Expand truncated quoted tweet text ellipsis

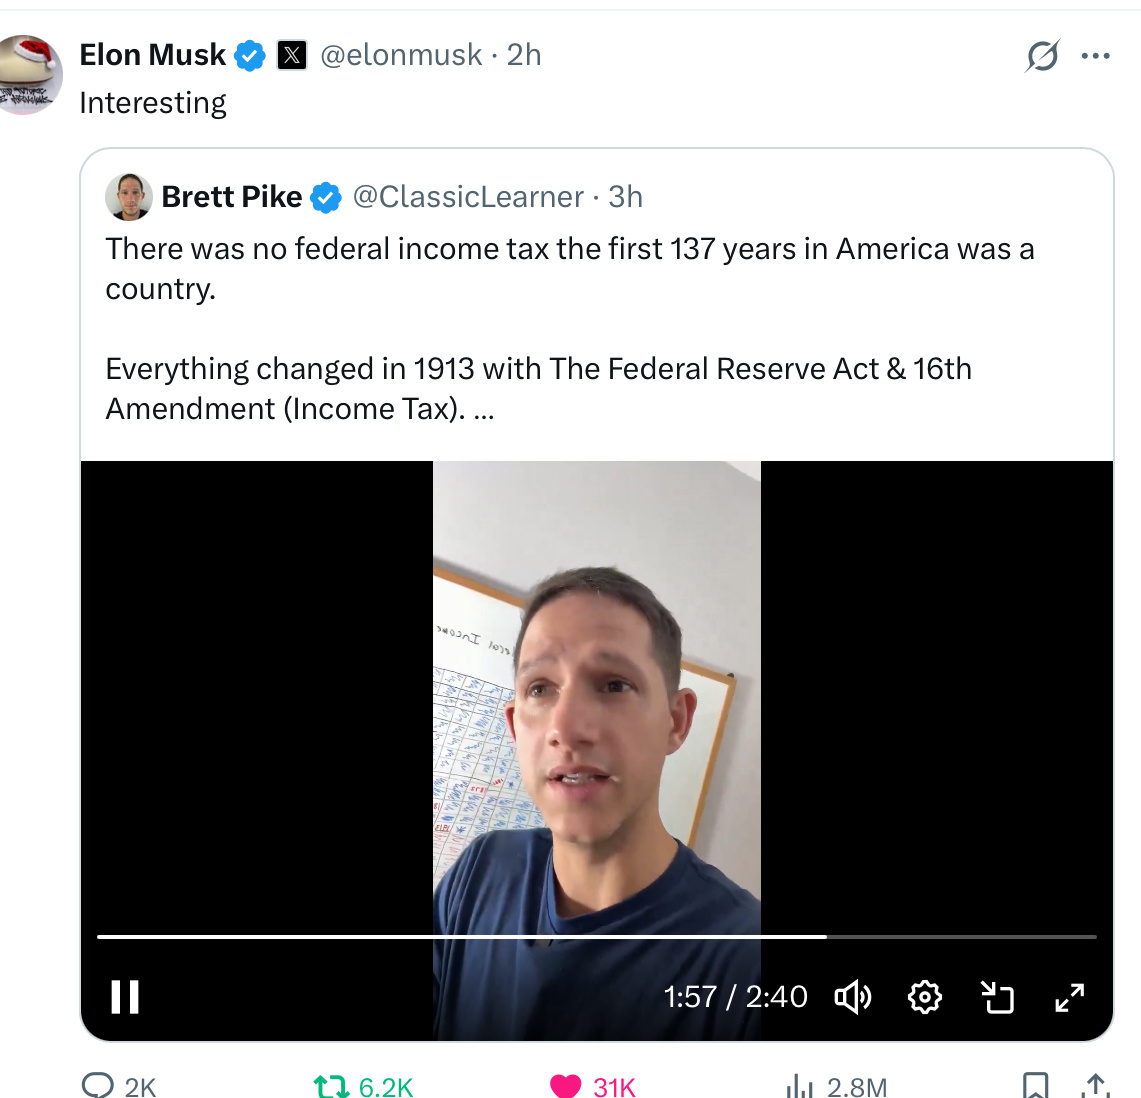[484, 410]
